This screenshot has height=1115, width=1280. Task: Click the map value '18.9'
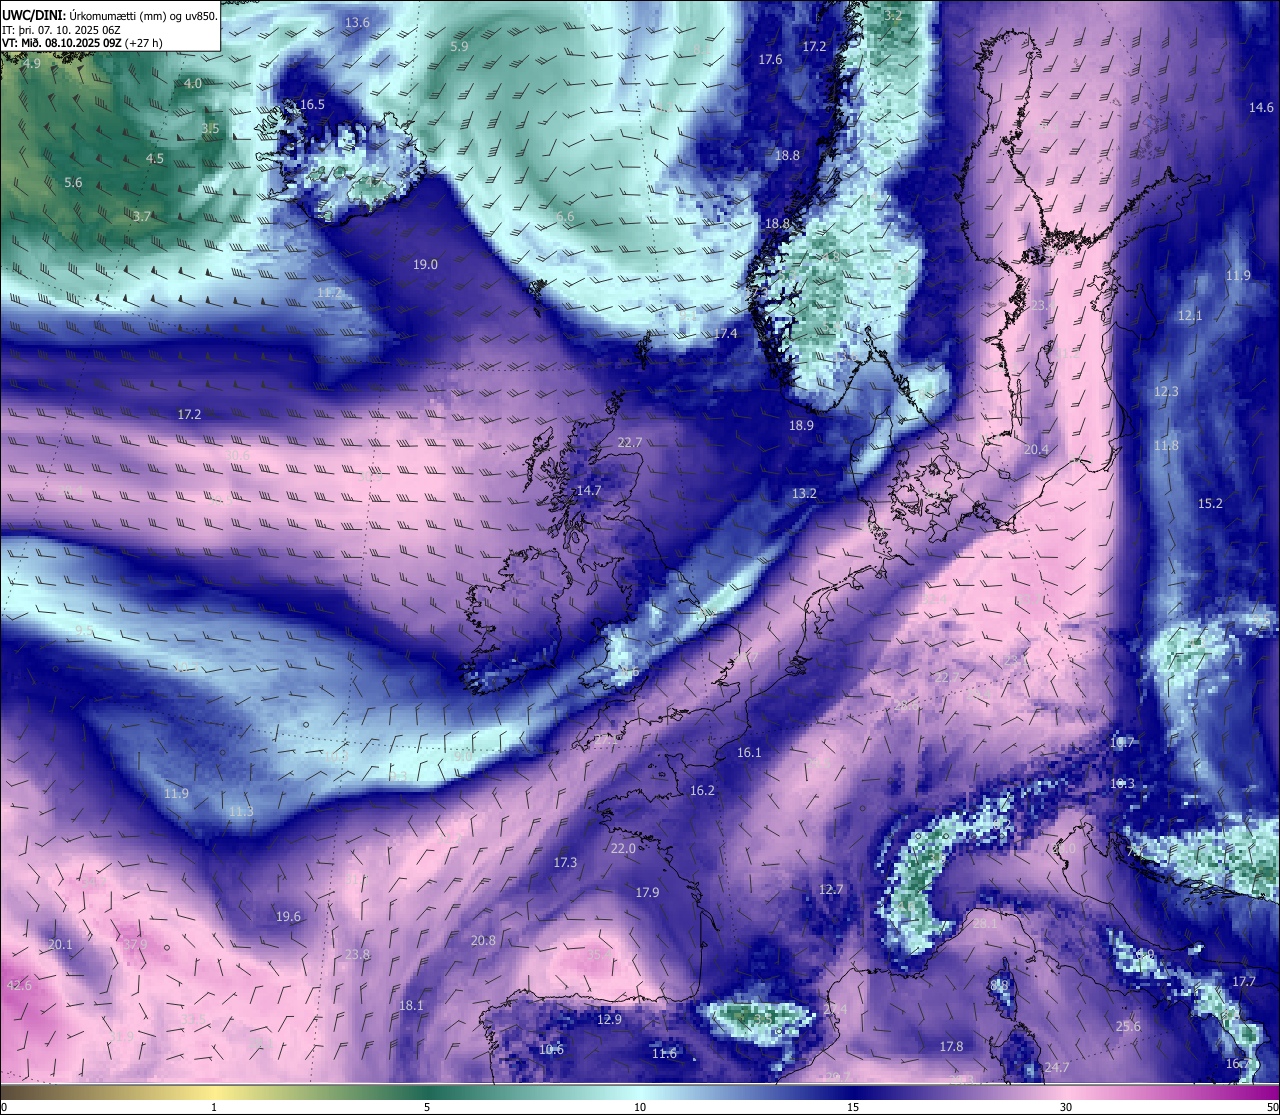click(x=801, y=425)
